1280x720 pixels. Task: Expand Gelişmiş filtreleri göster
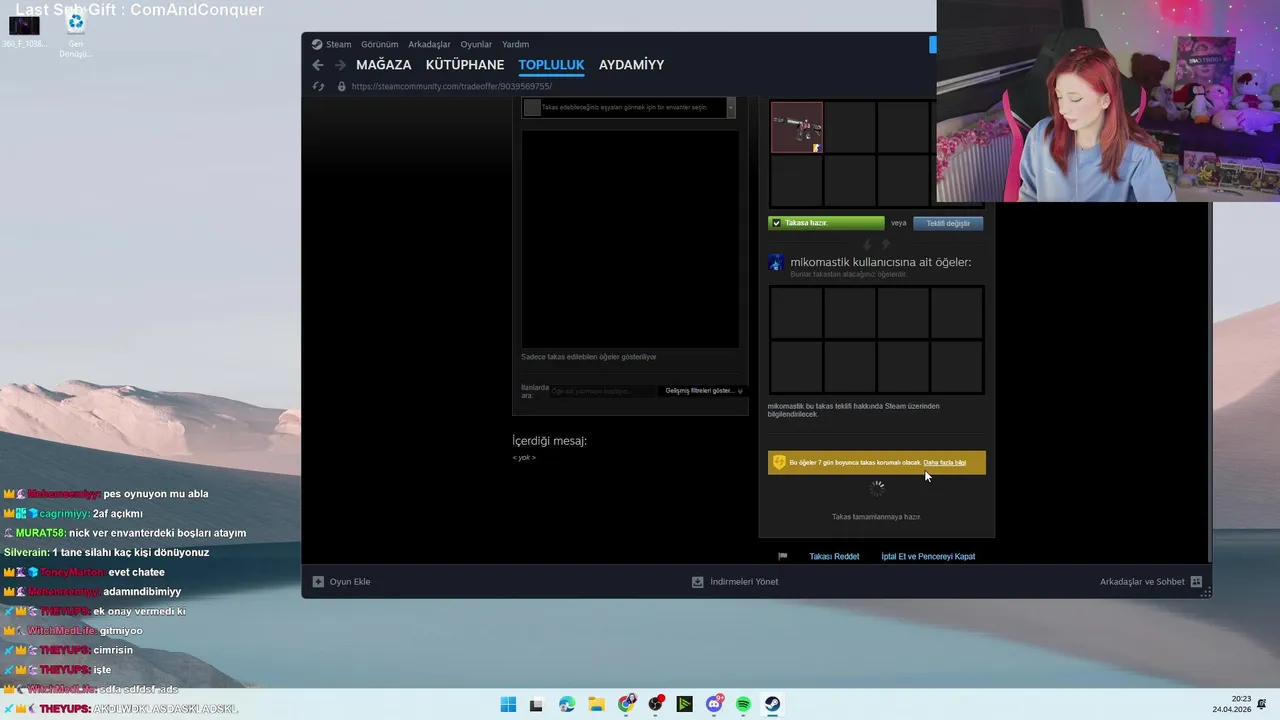[x=704, y=391]
